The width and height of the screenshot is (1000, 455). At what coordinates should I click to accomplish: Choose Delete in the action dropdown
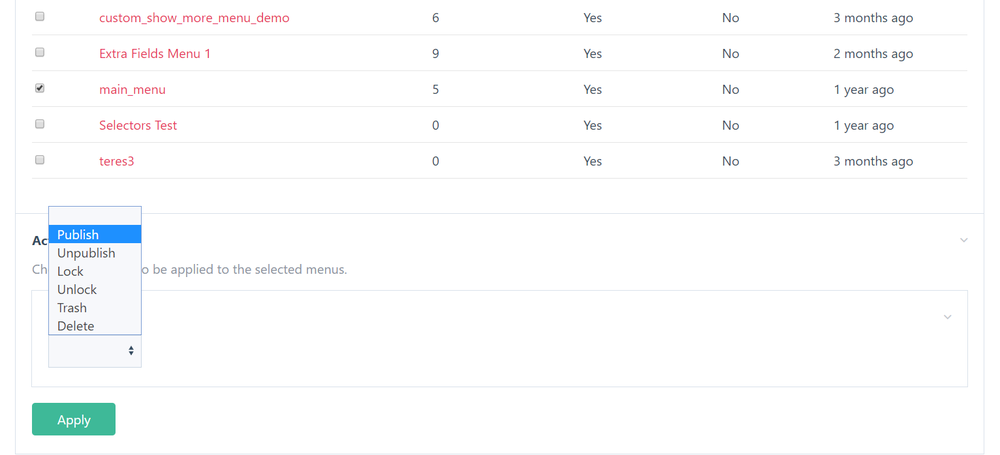(x=95, y=326)
